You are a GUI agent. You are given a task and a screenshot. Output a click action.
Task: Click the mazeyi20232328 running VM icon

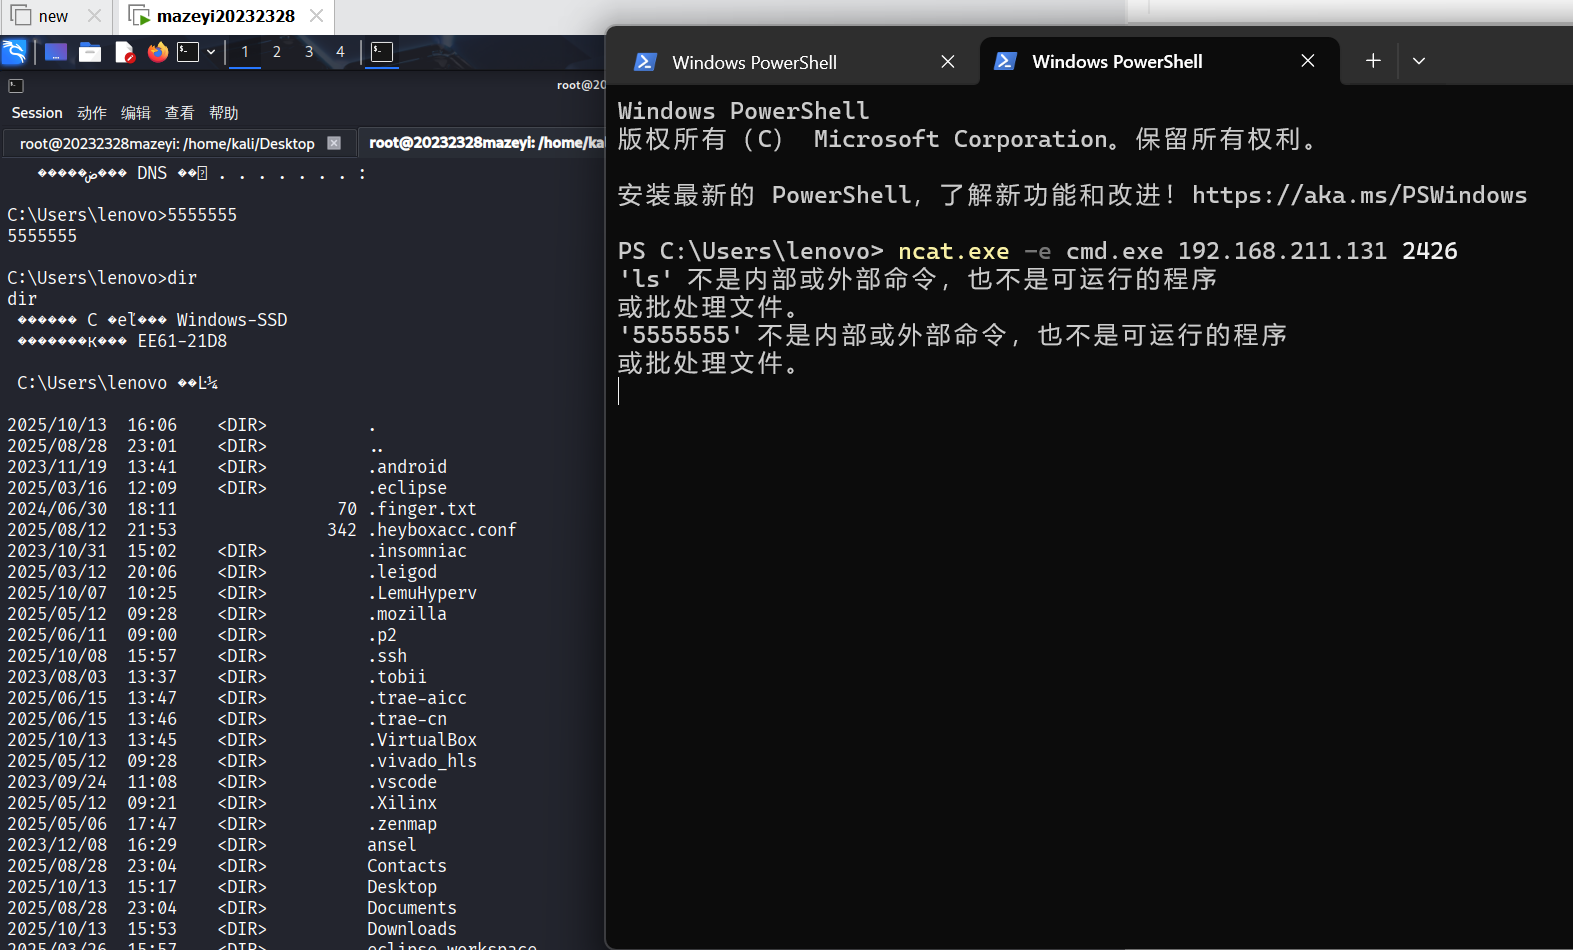(139, 16)
